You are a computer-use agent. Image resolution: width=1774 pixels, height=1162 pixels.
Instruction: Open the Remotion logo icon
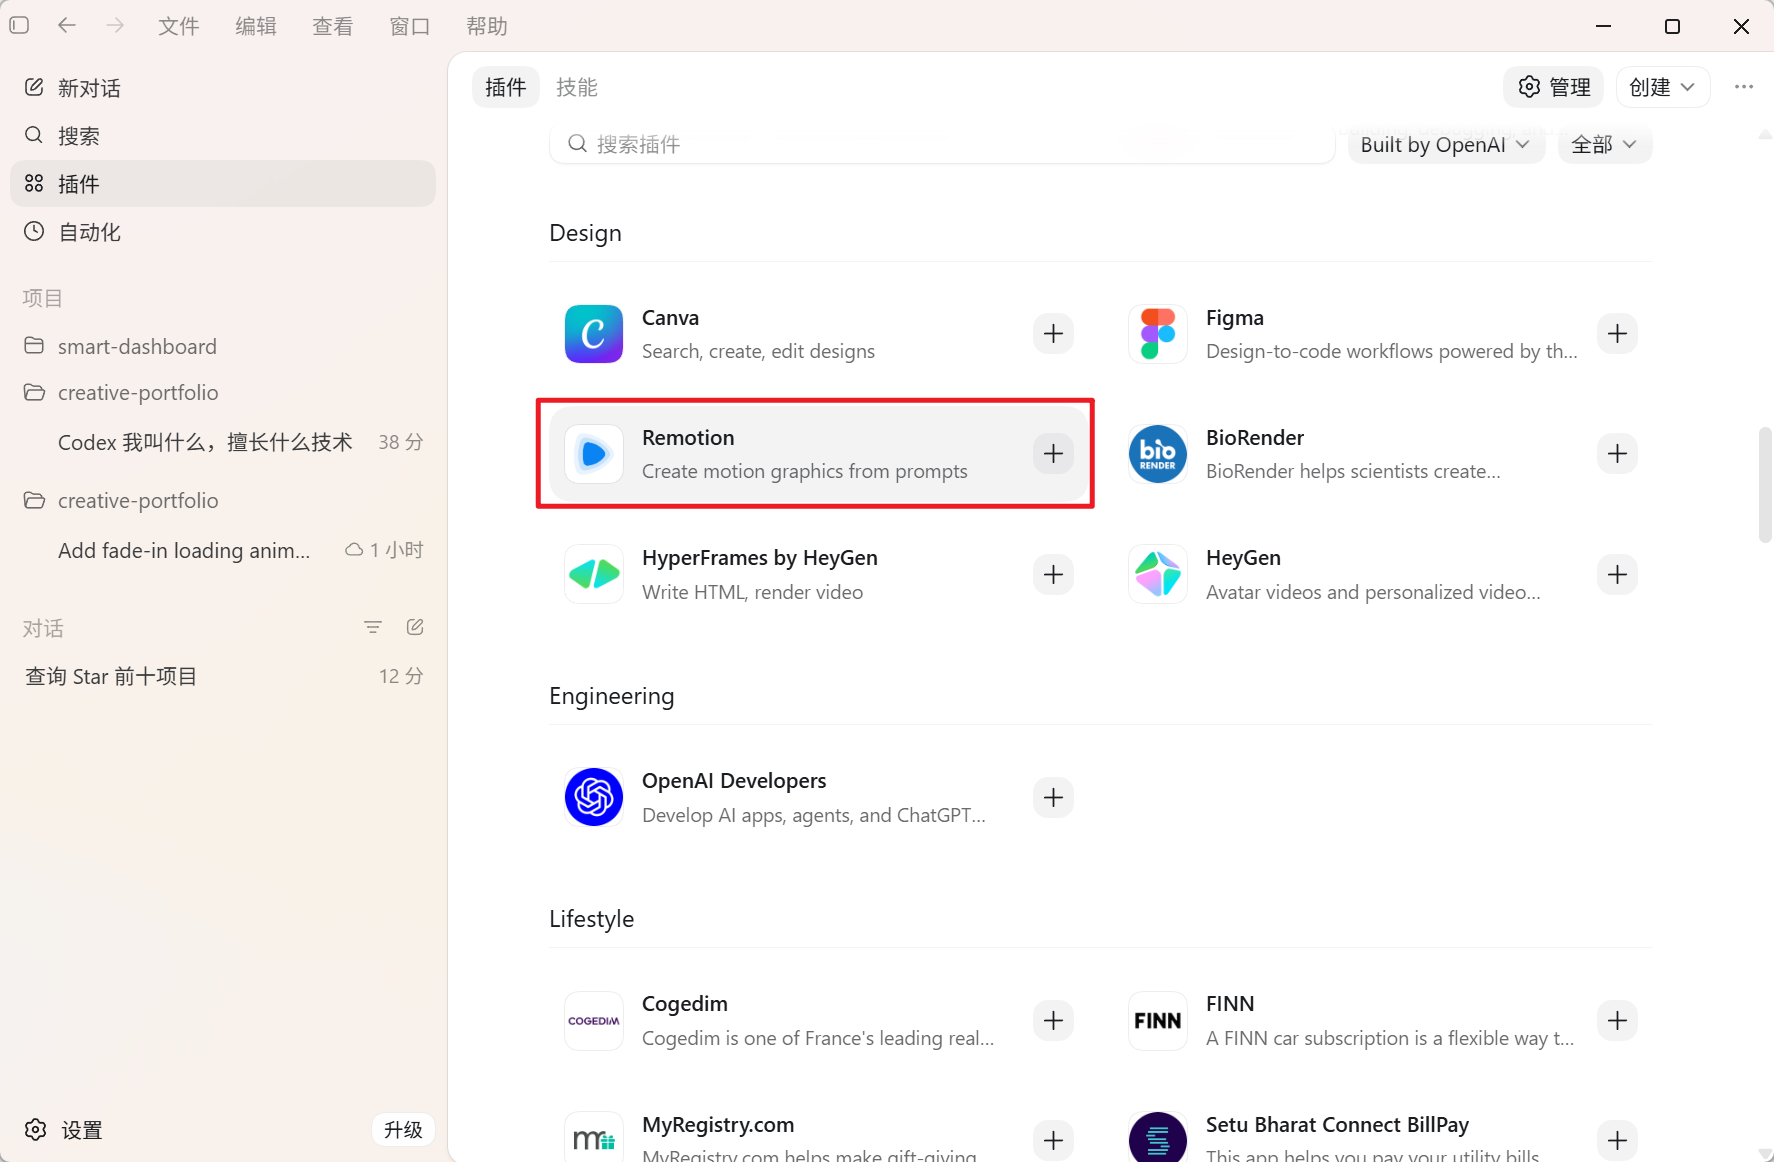594,454
